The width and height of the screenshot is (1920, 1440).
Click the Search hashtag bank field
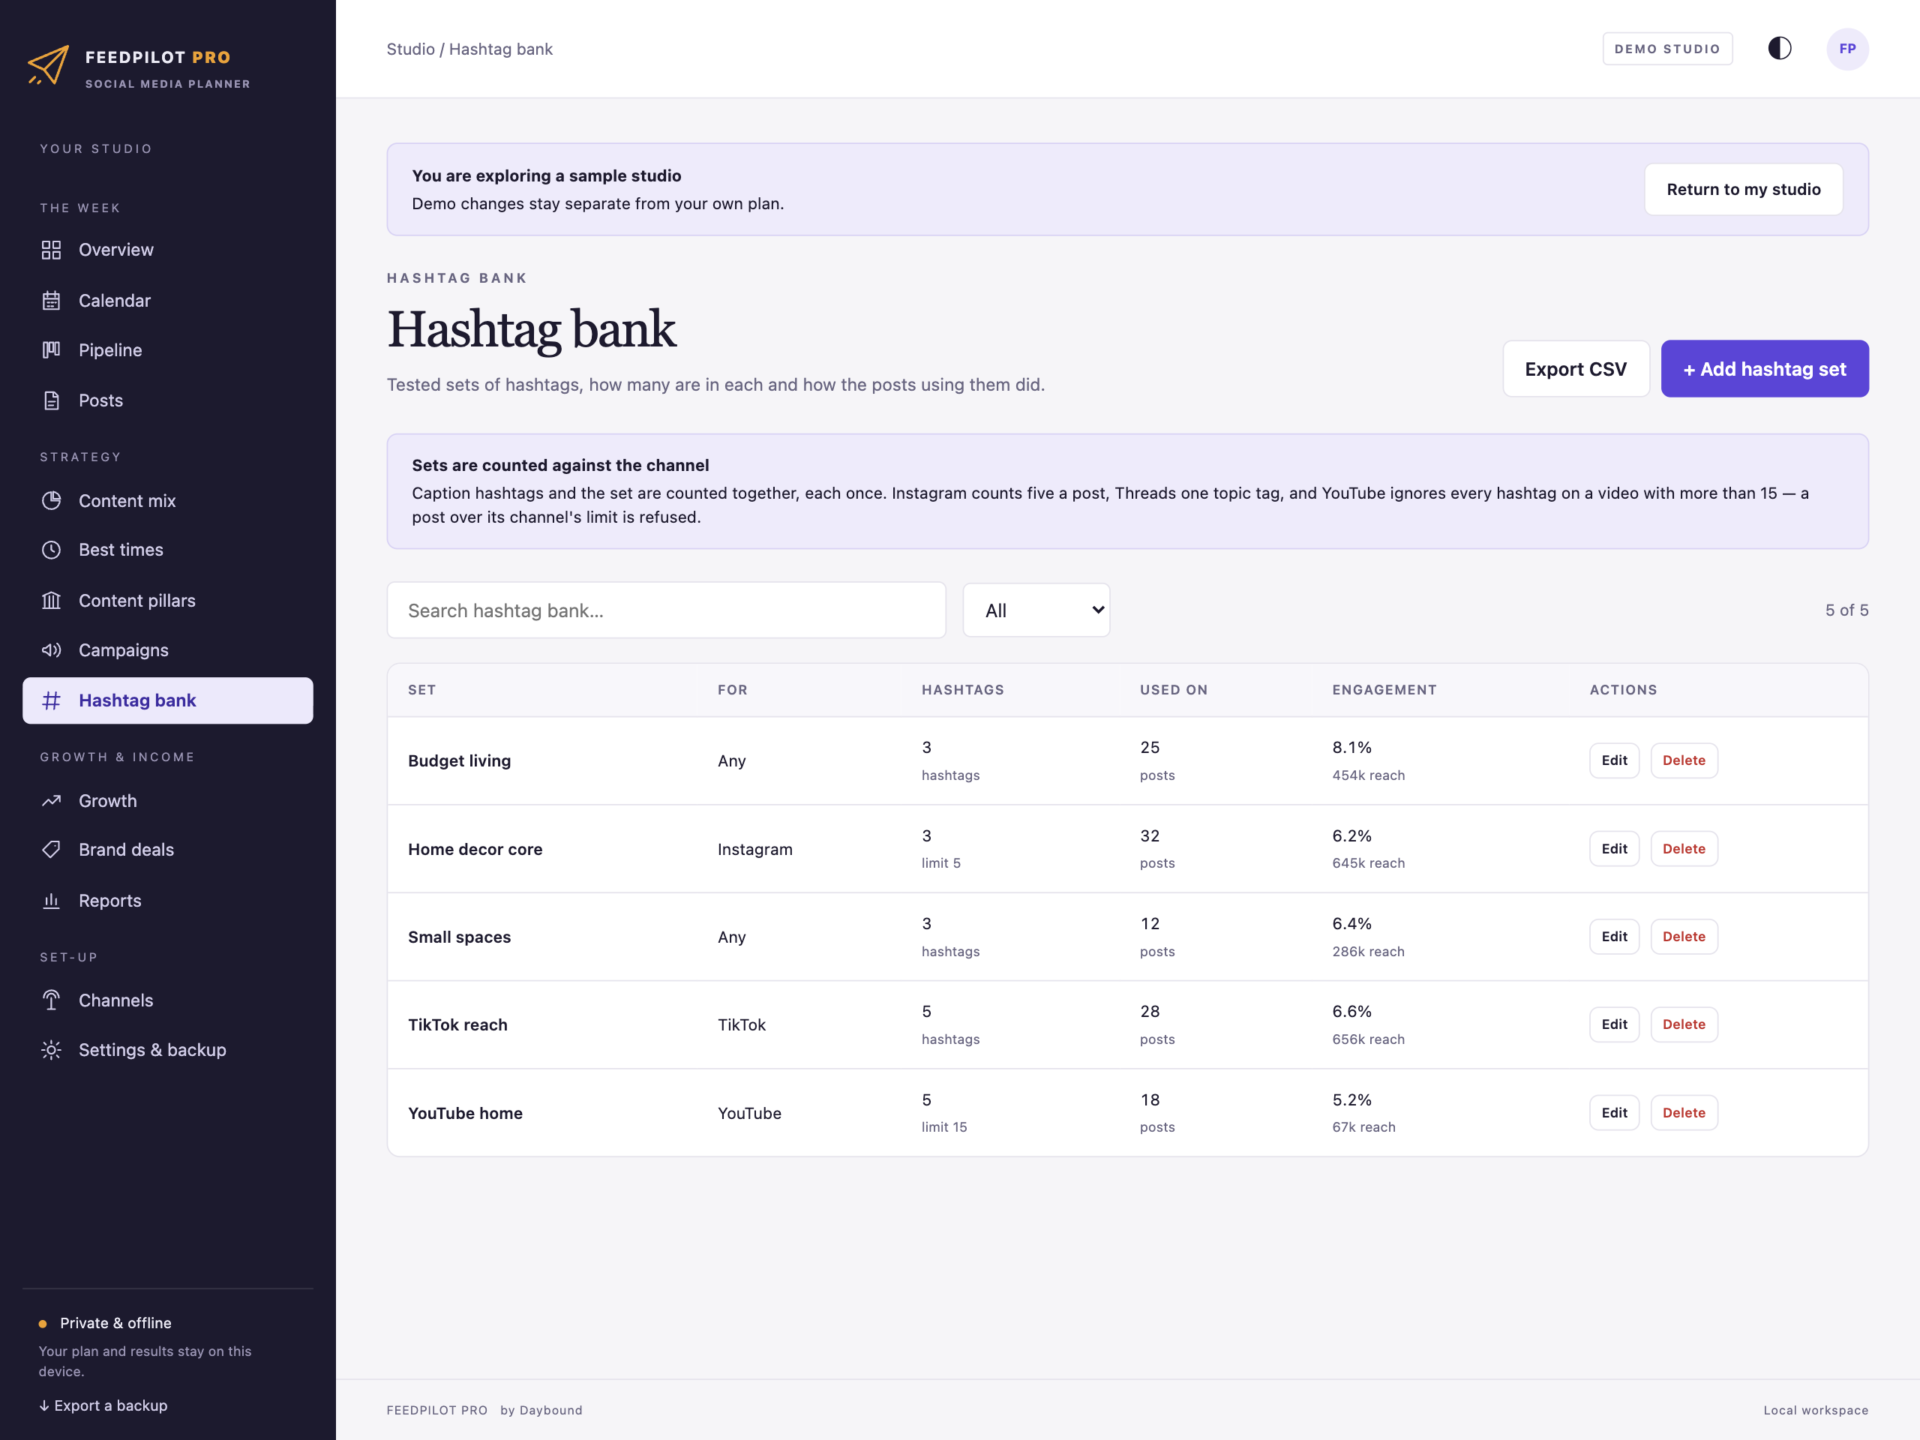pyautogui.click(x=666, y=610)
